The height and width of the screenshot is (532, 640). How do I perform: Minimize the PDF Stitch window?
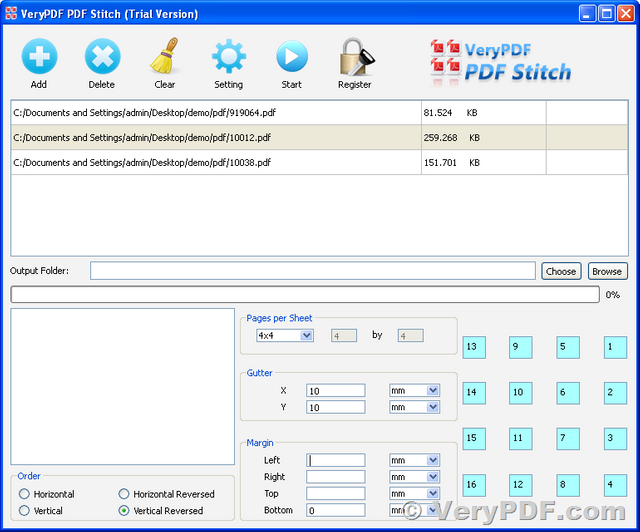pos(587,13)
